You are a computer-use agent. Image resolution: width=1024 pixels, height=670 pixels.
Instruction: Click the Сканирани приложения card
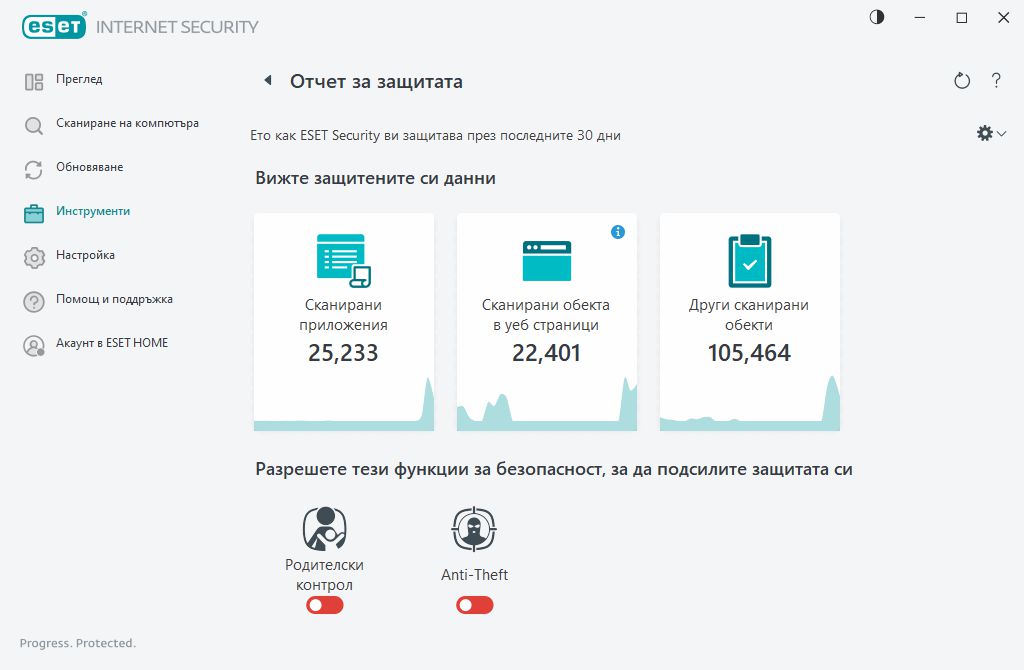click(x=344, y=321)
